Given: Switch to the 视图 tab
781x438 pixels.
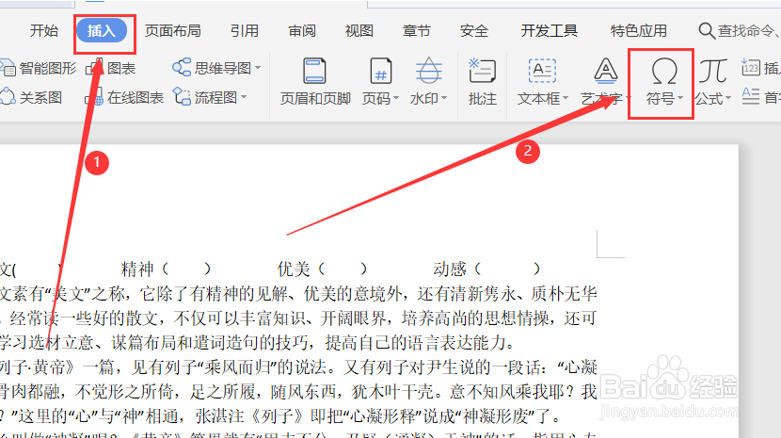Looking at the screenshot, I should [x=359, y=31].
